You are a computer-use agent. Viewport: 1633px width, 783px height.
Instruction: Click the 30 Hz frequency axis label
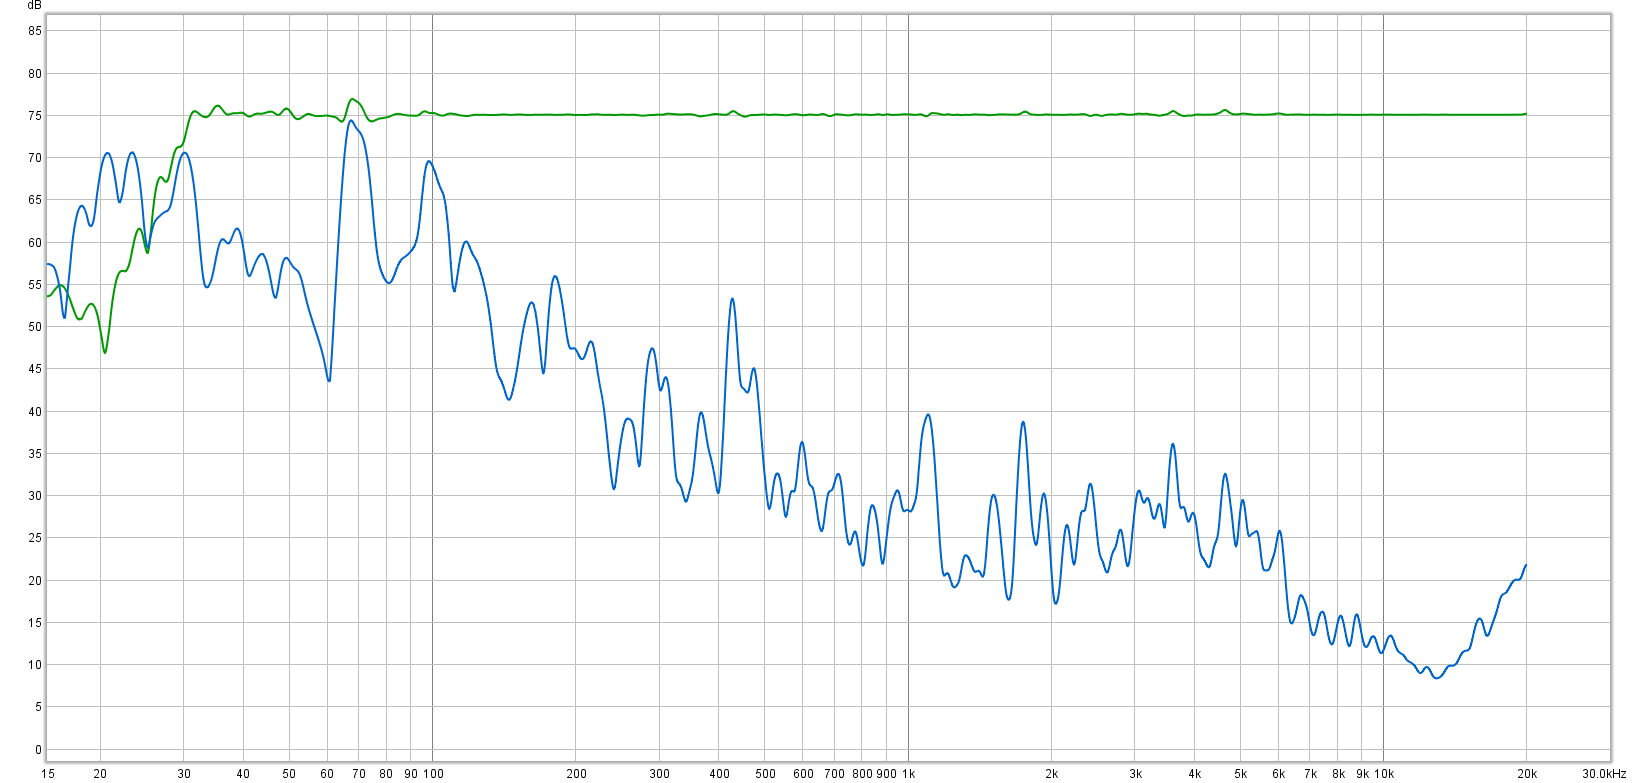point(184,774)
